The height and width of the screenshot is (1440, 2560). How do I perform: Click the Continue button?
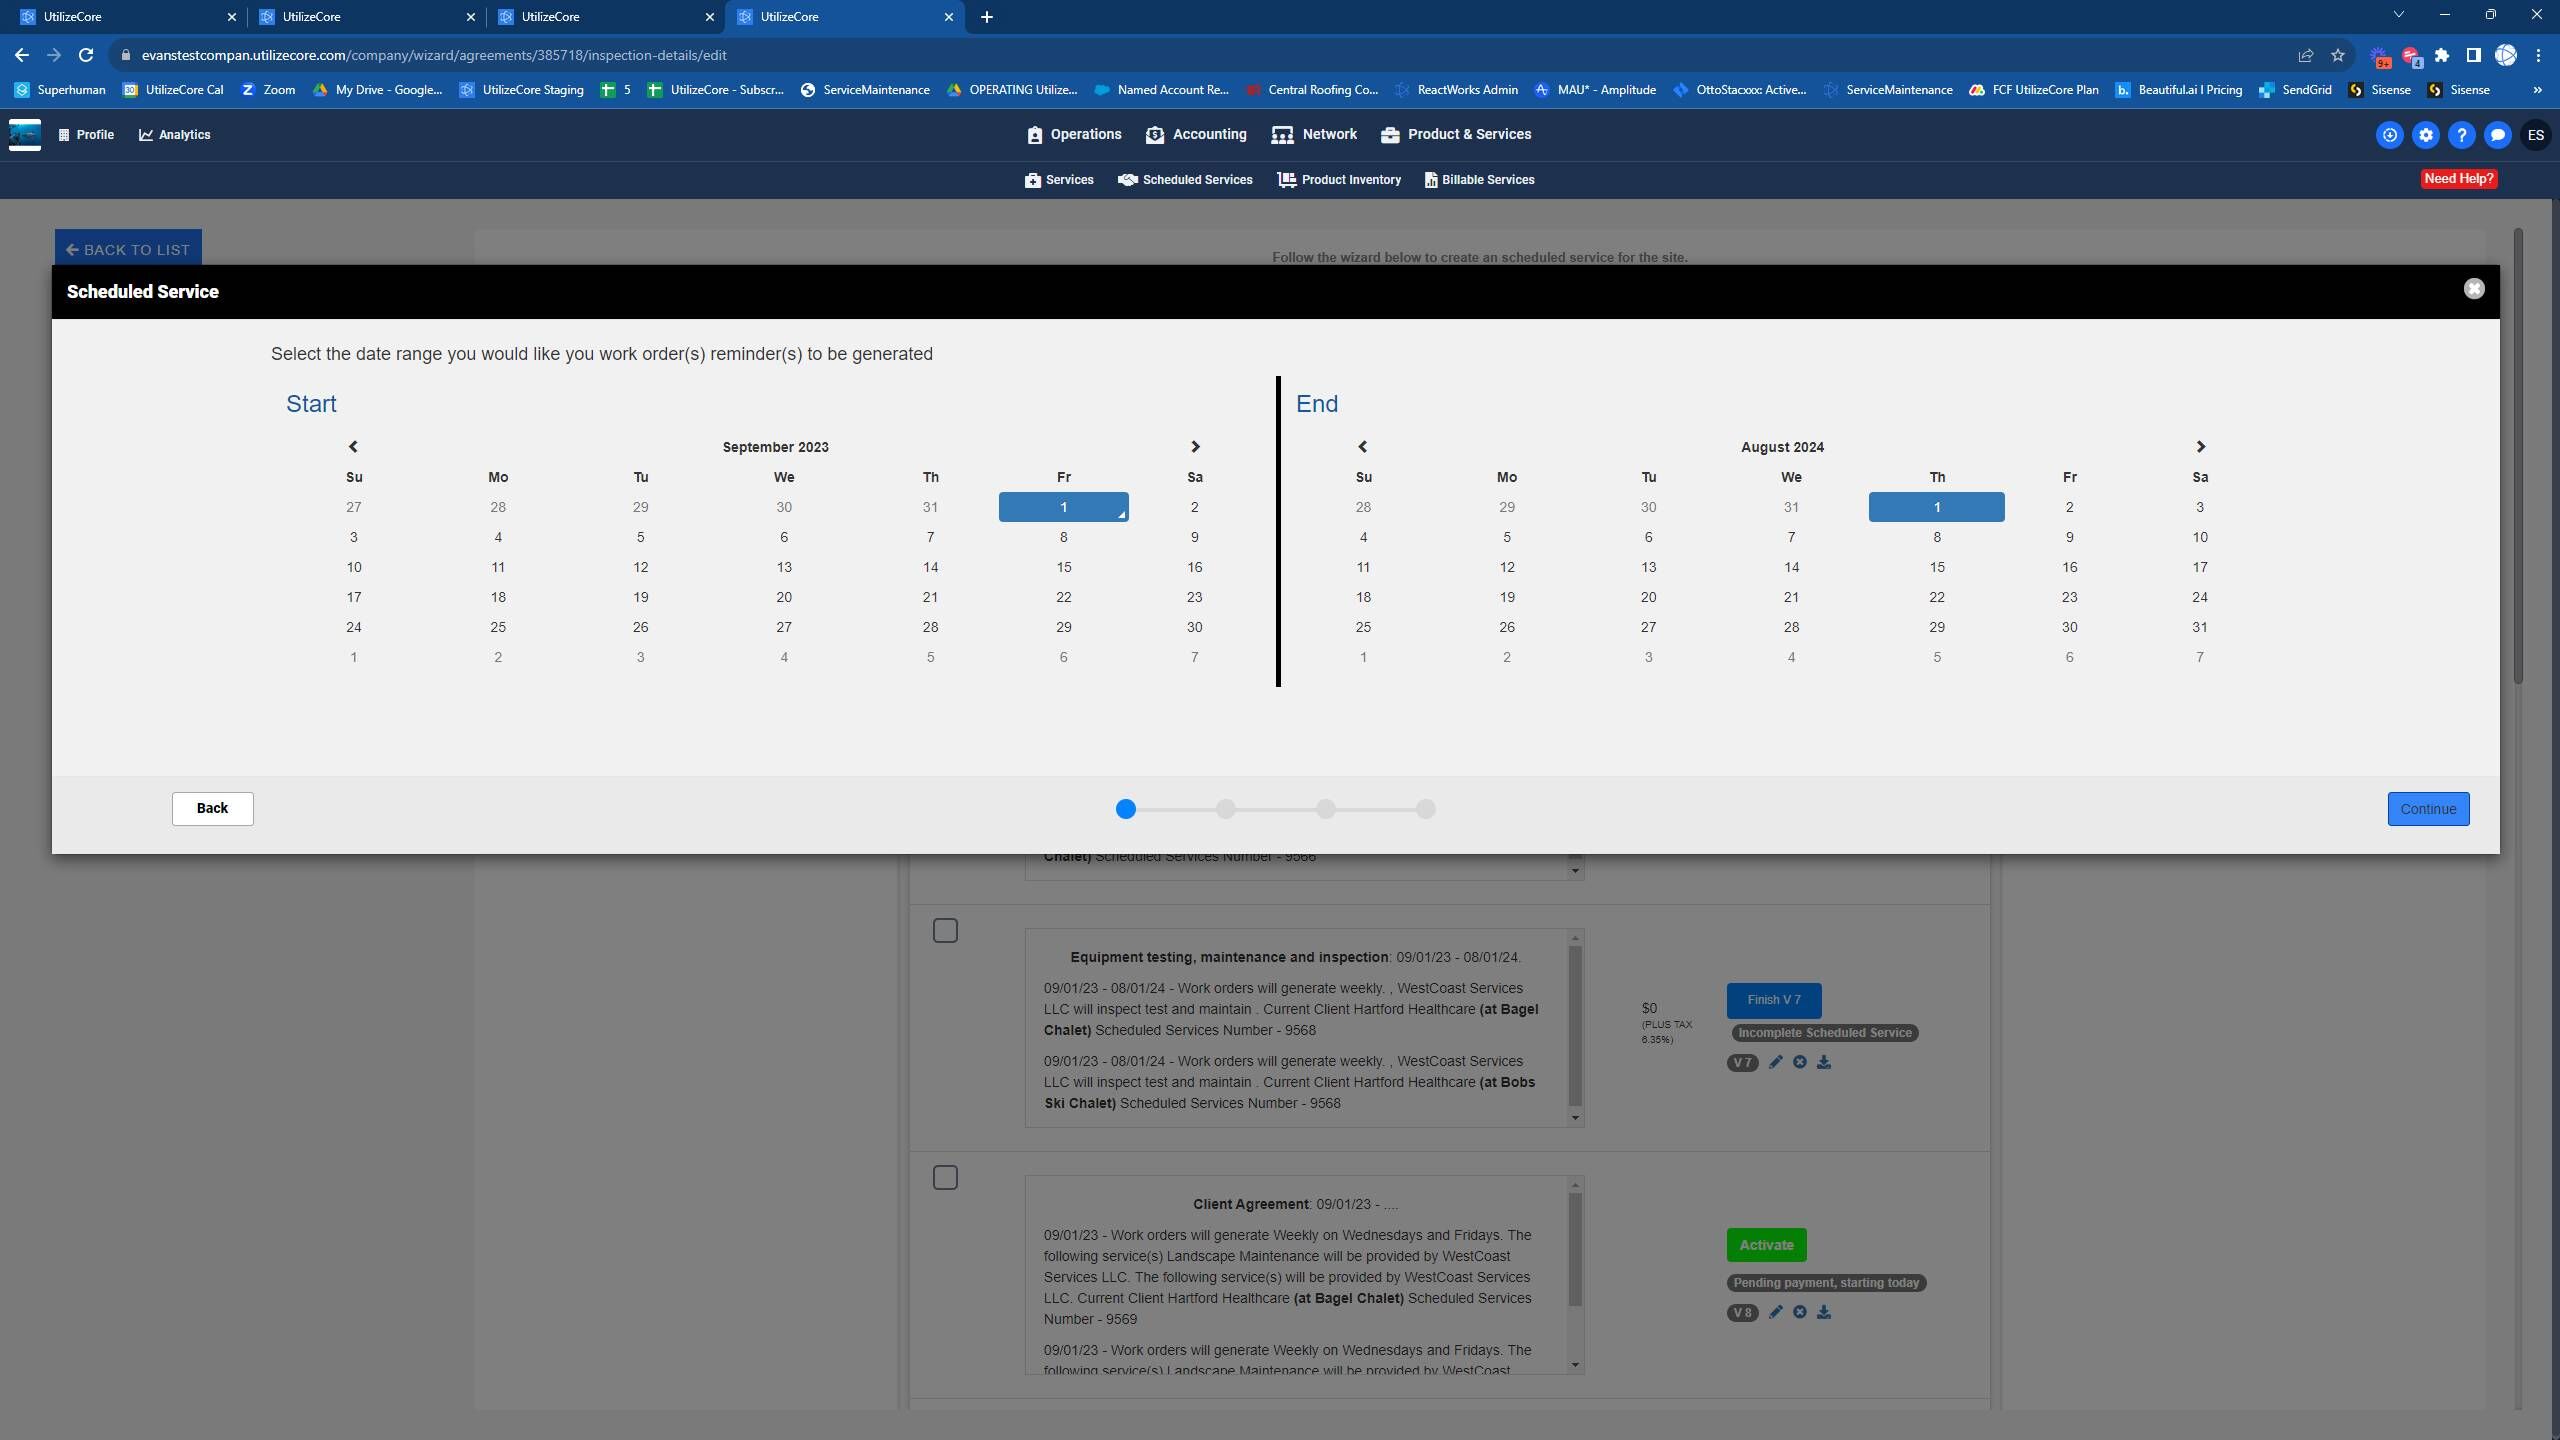[x=2427, y=808]
